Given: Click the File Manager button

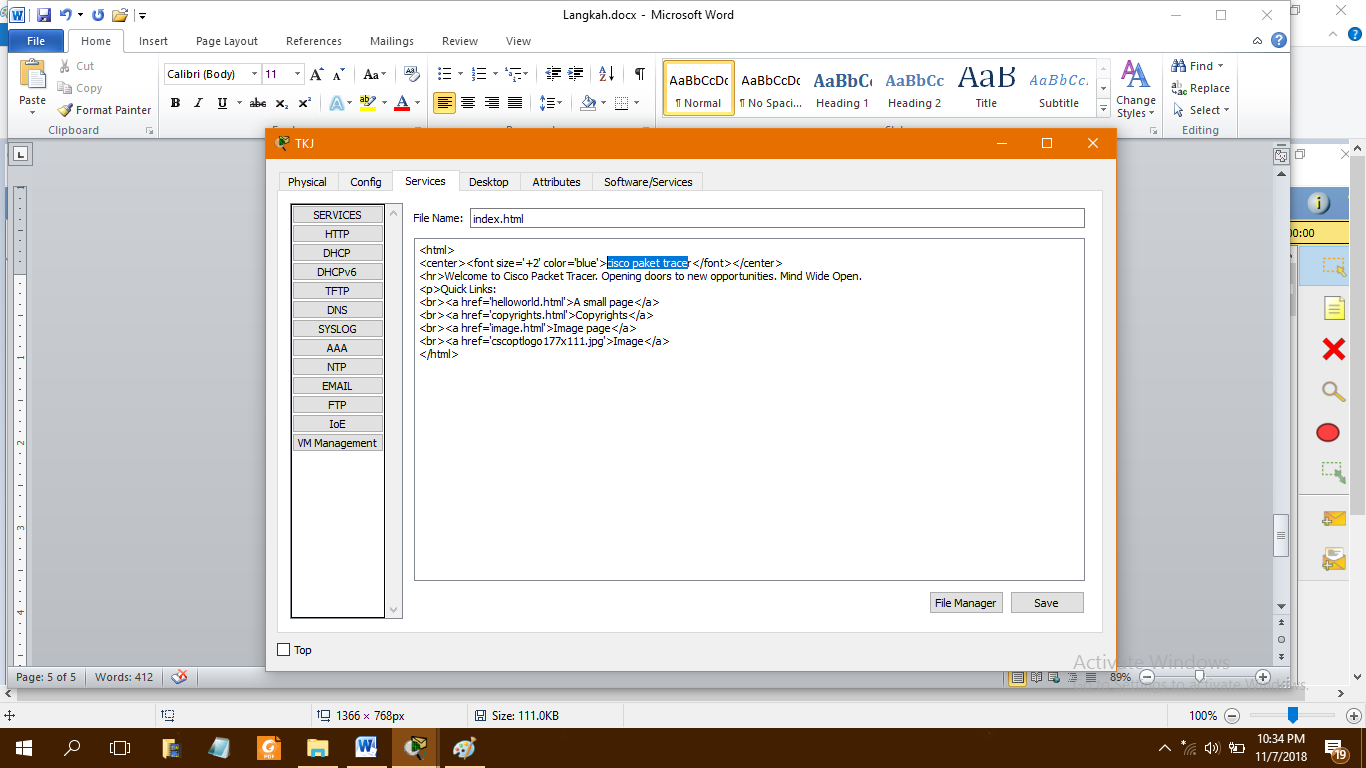Looking at the screenshot, I should coord(965,603).
